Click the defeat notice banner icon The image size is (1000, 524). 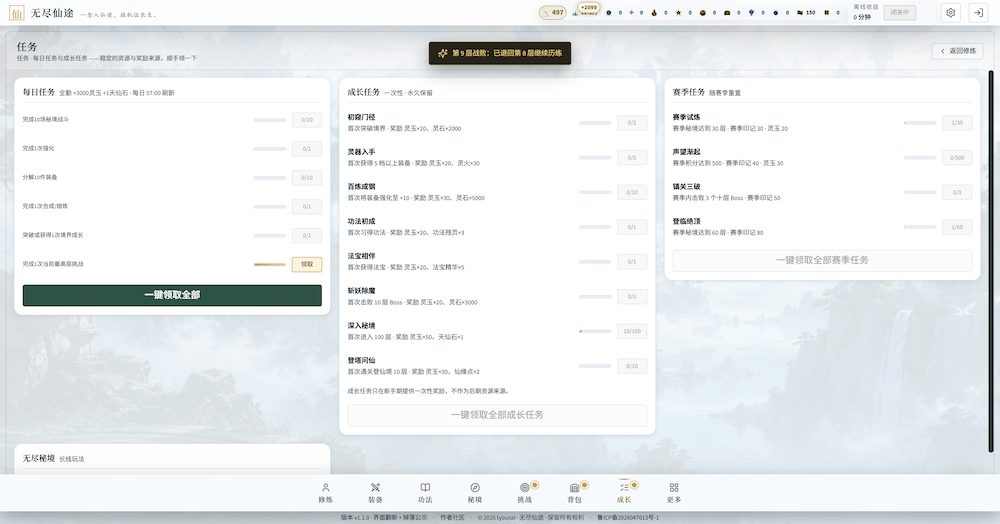pyautogui.click(x=443, y=54)
